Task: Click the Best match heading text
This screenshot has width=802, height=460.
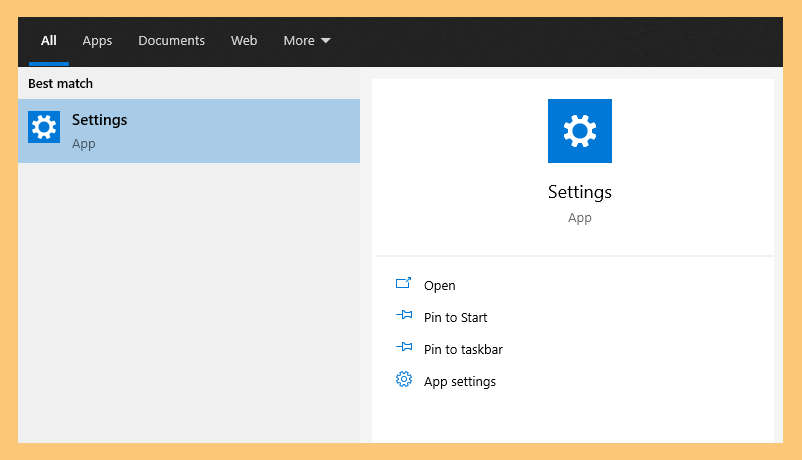Action: [x=60, y=83]
